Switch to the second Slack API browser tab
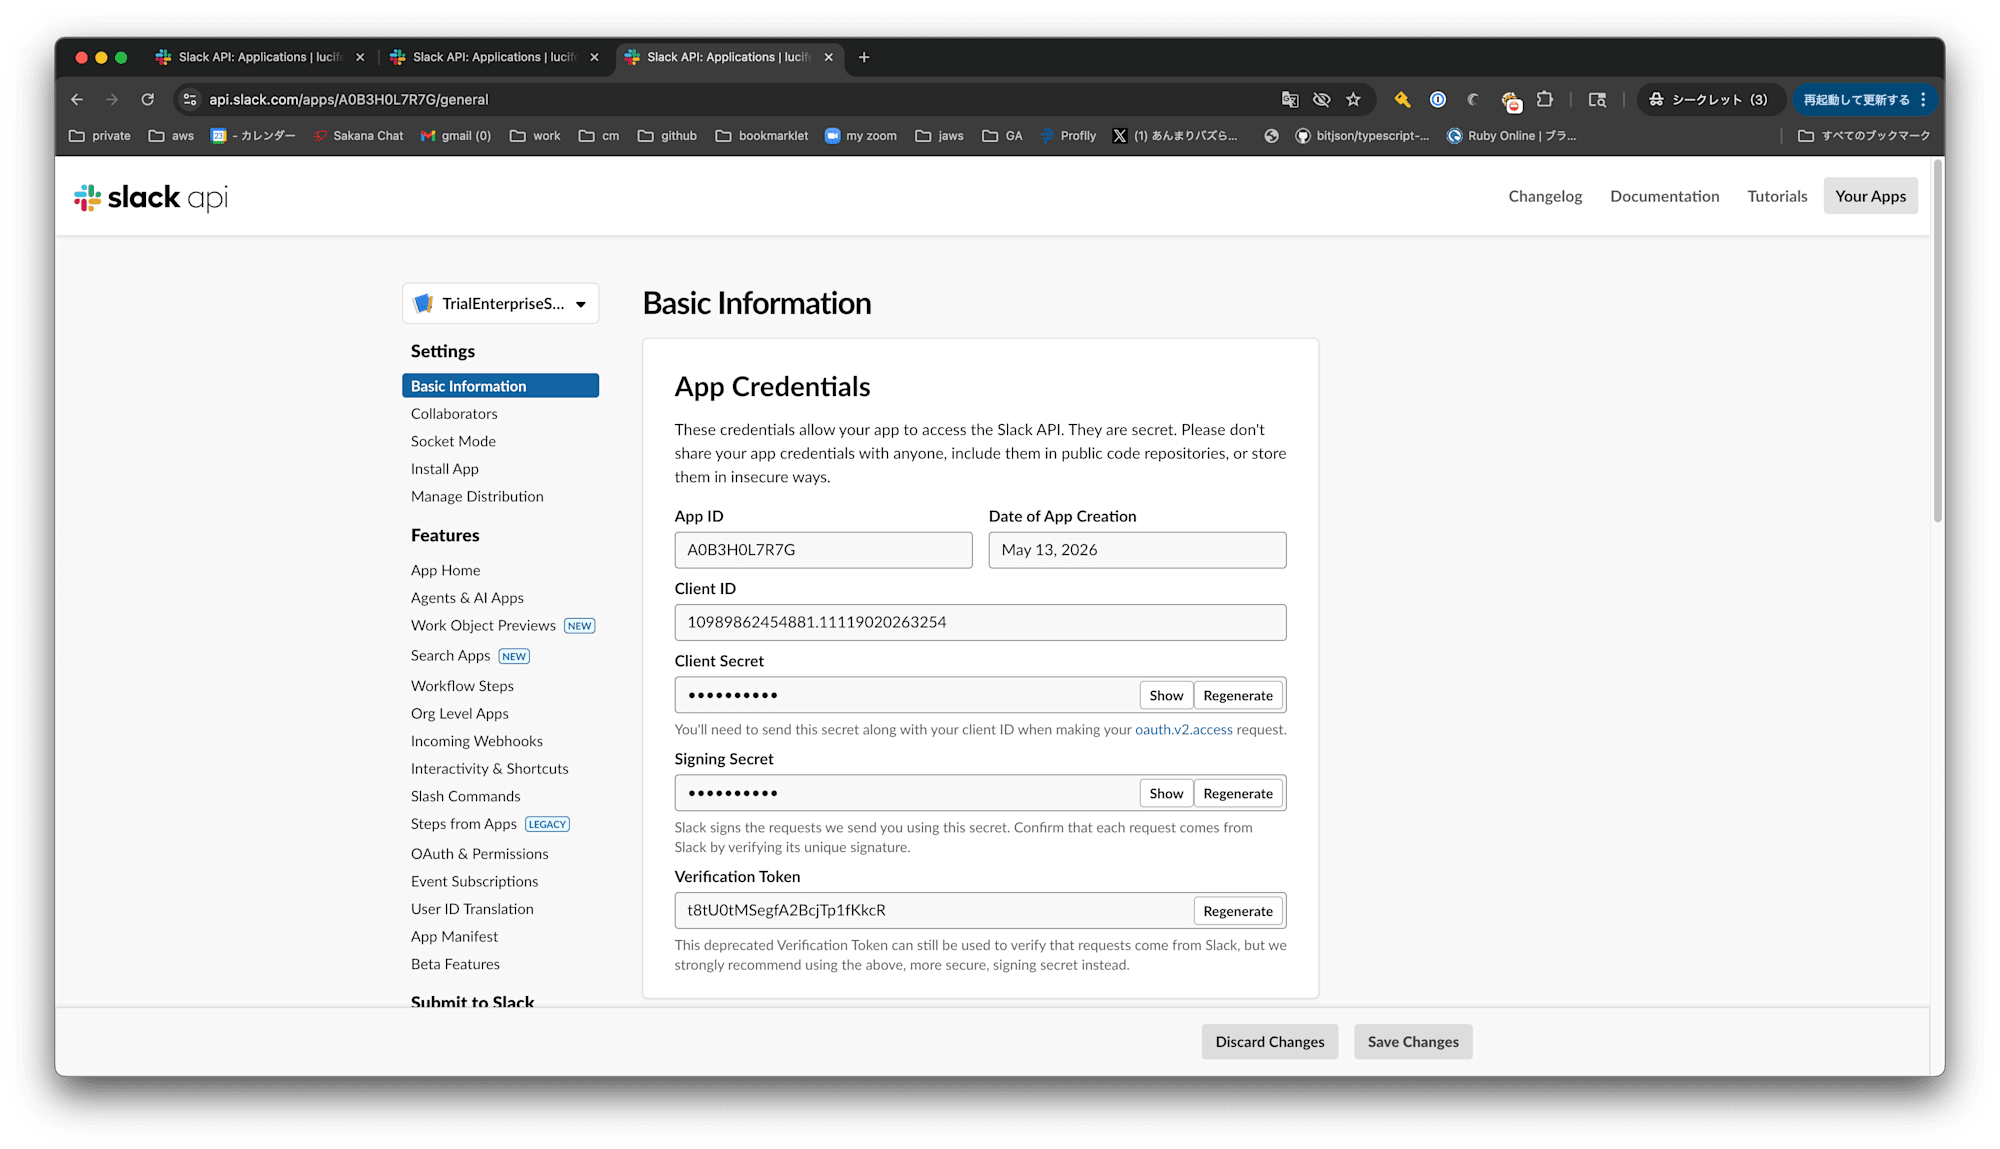This screenshot has width=2000, height=1149. pyautogui.click(x=494, y=57)
